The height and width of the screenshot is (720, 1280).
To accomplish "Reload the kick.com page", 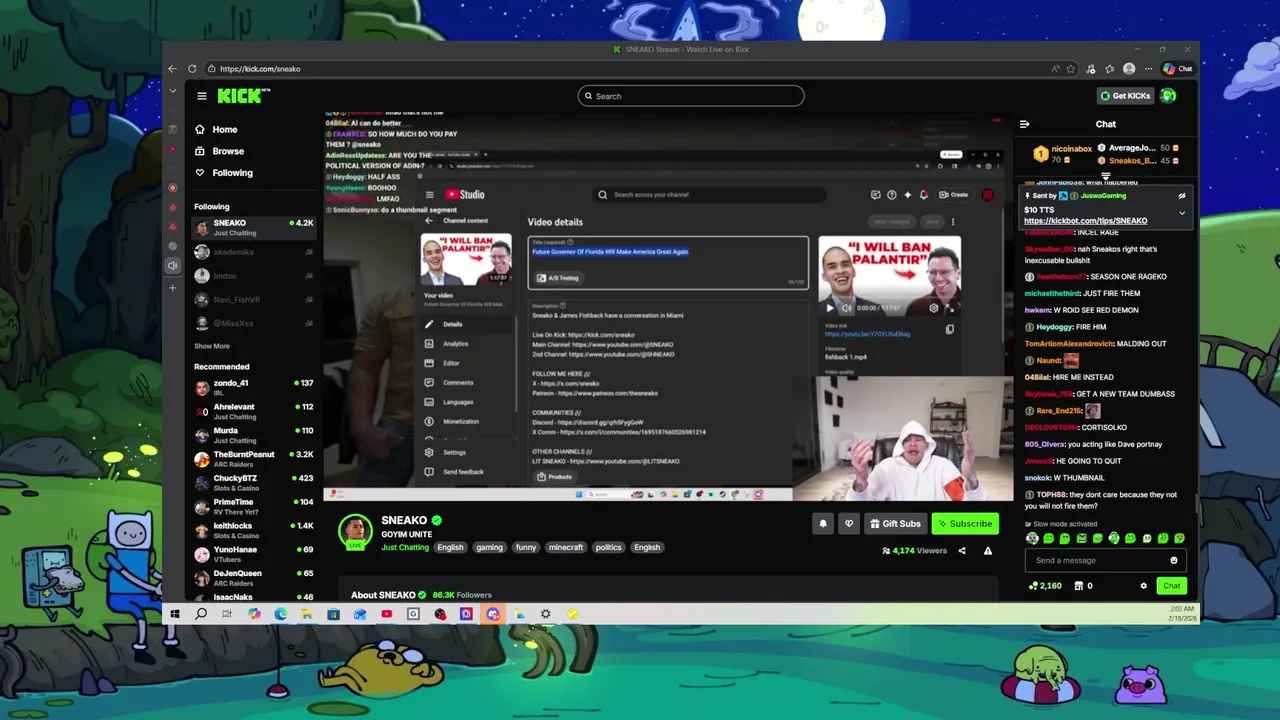I will [192, 69].
